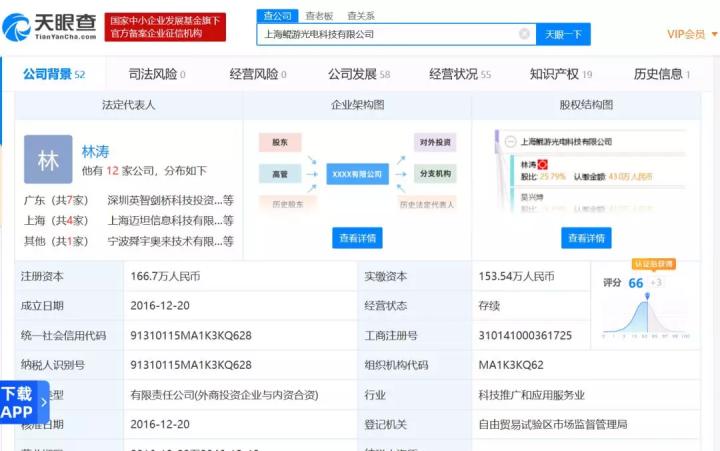Click the score marker on distribution chart
This screenshot has width=720, height=451.
tap(647, 297)
